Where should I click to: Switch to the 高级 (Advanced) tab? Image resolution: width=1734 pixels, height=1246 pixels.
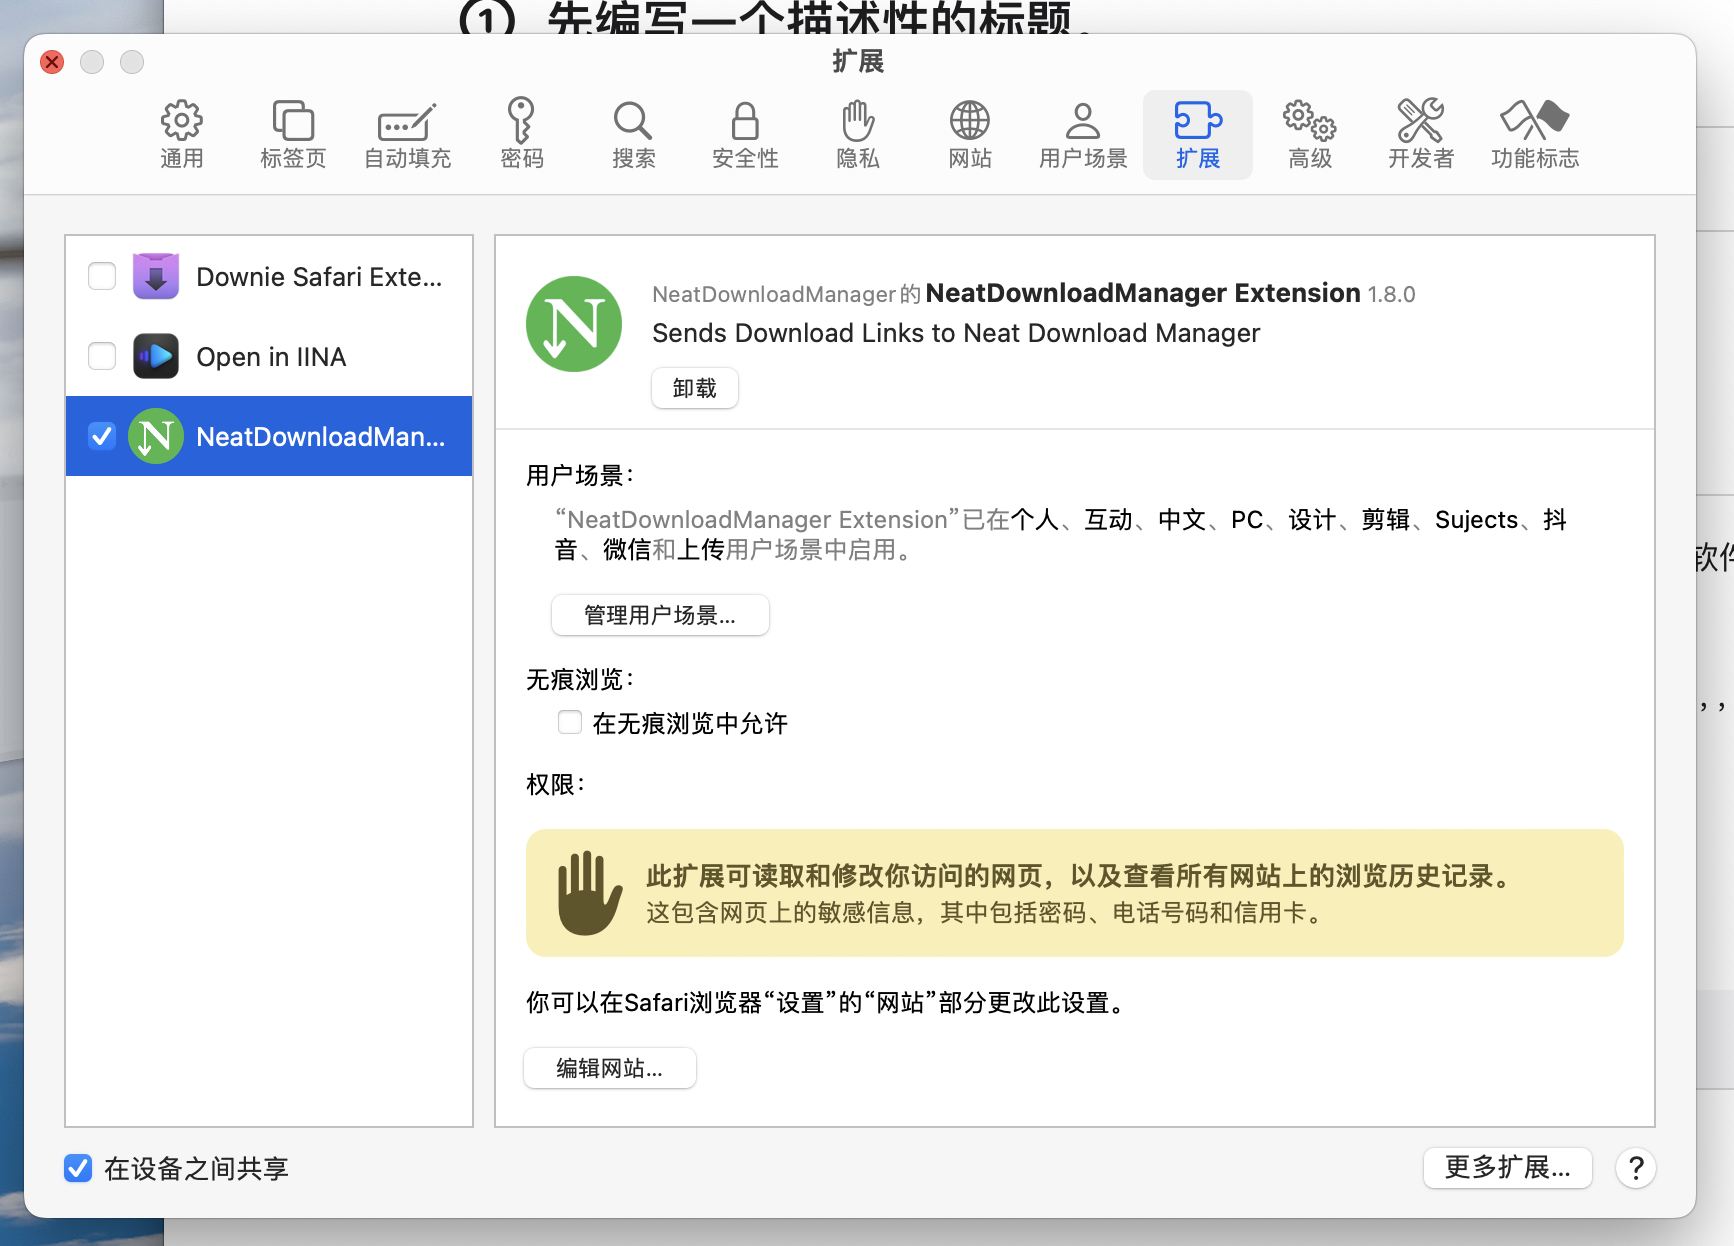1309,134
